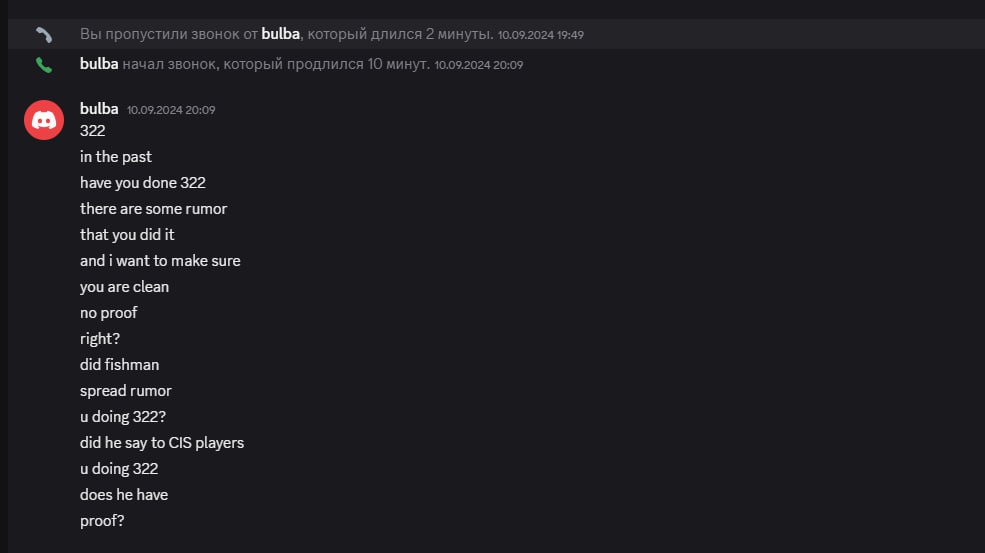Select the message "there are some rumor"

click(153, 209)
